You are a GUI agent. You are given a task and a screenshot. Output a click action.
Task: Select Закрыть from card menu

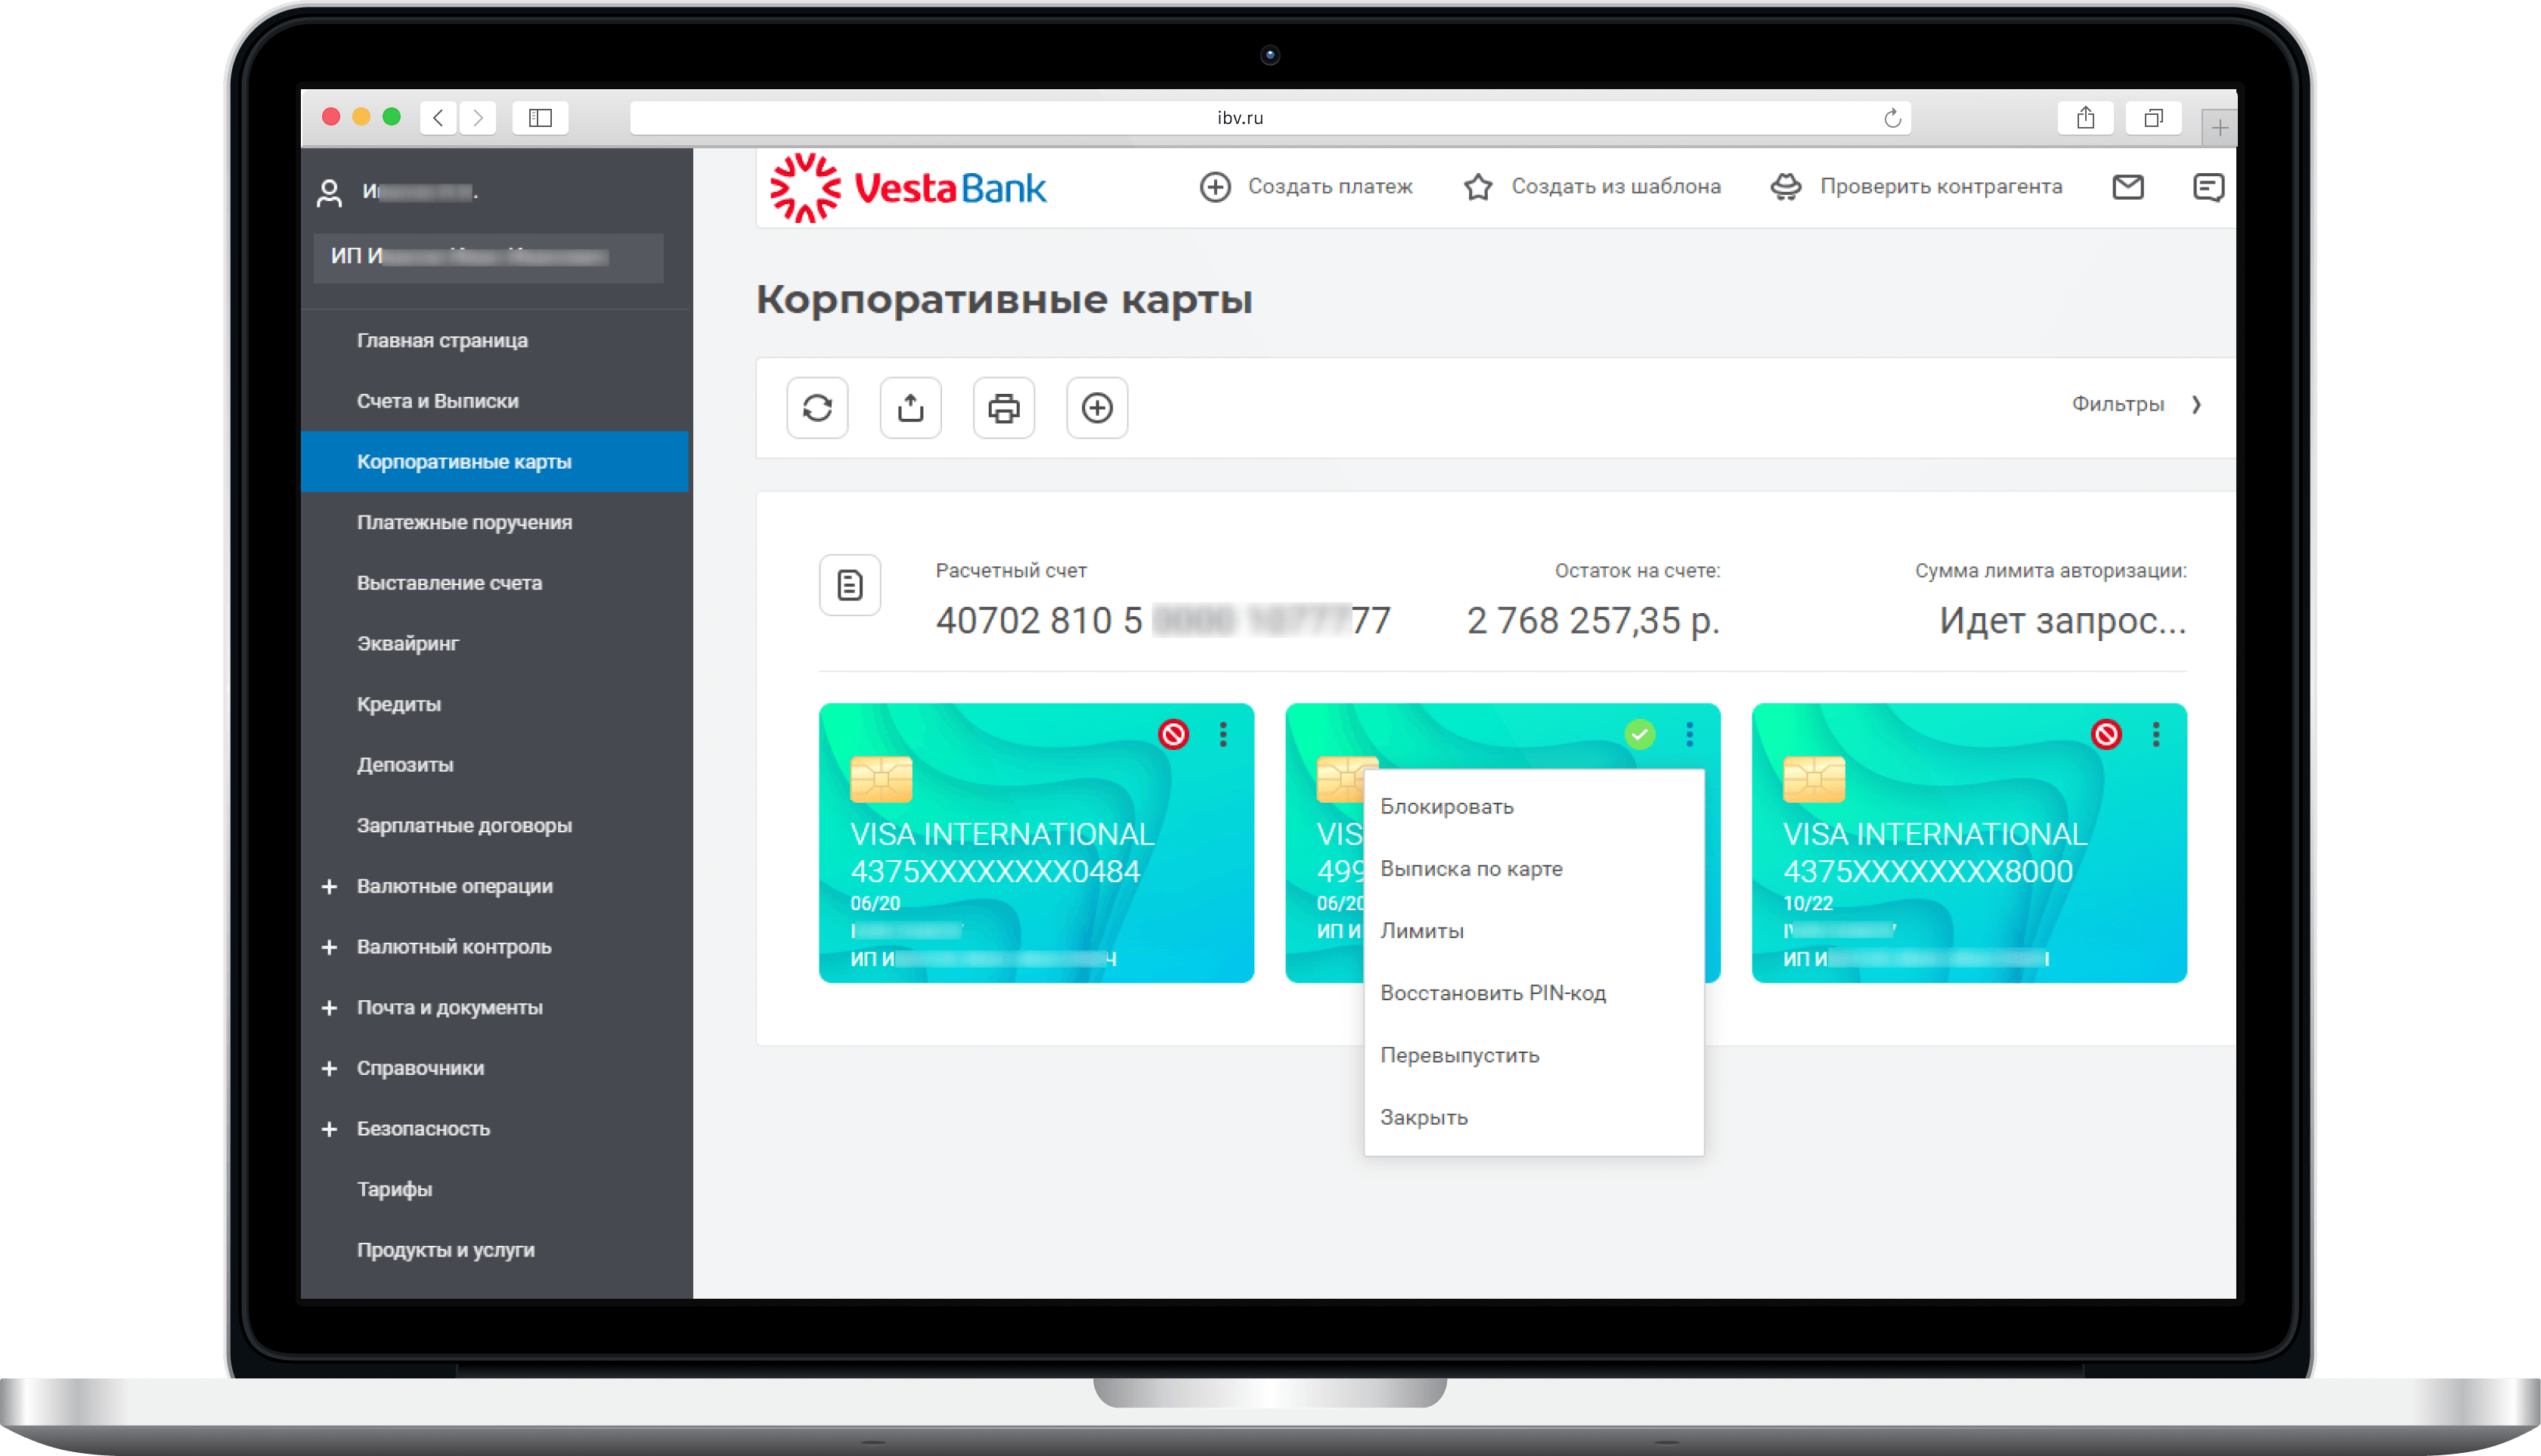1533,1118
